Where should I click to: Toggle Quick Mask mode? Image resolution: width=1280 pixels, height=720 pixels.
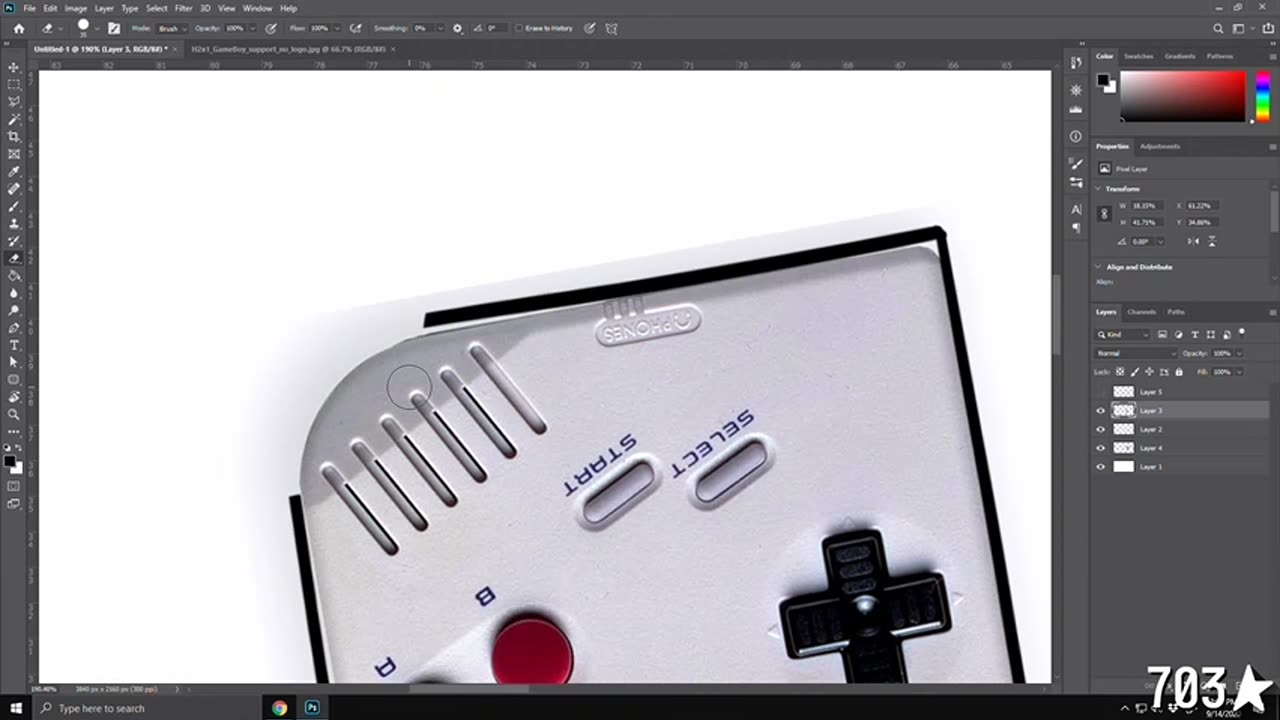(14, 486)
